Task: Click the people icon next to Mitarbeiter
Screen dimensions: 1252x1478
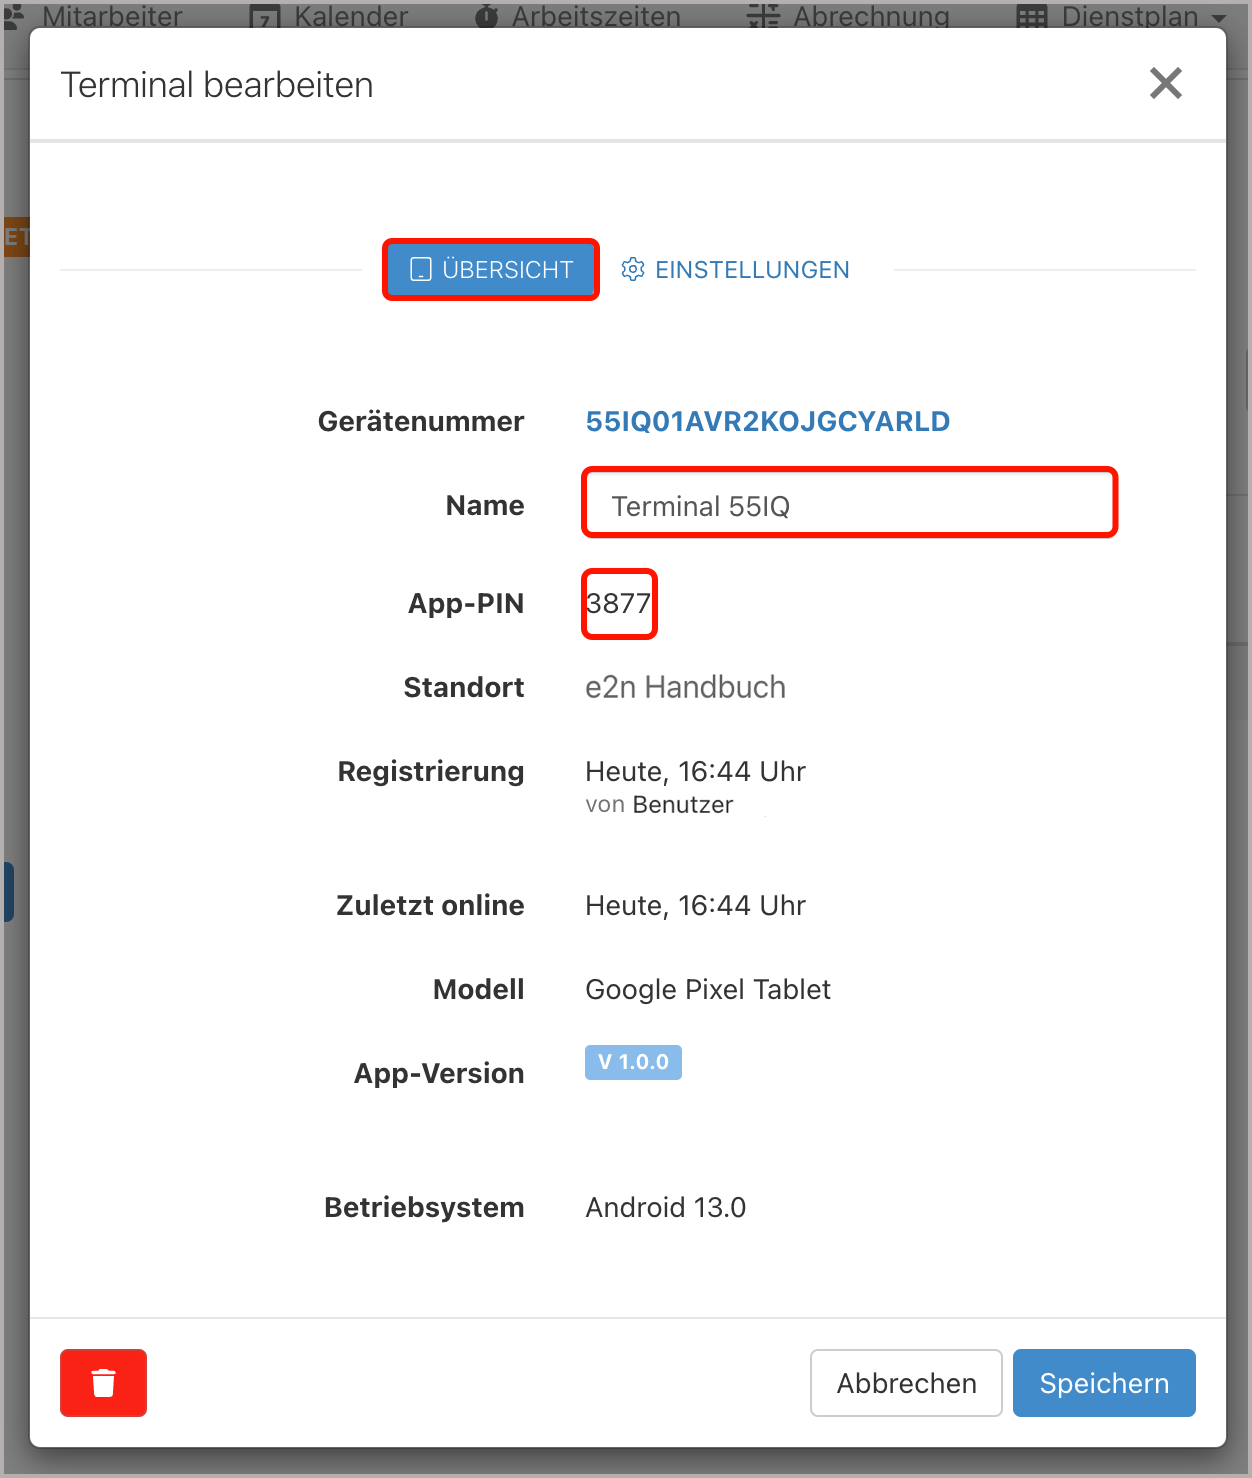Action: 12,16
